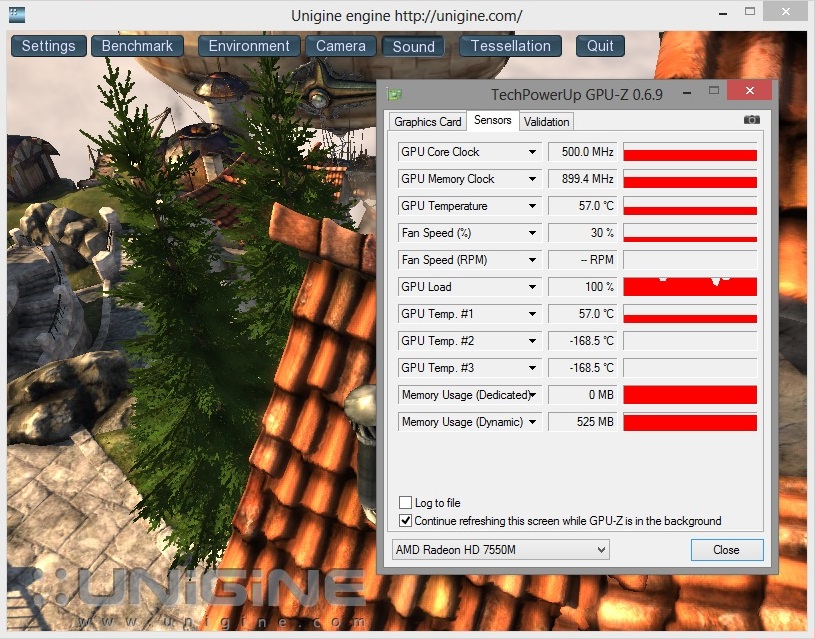This screenshot has height=639, width=815.
Task: Open the Unigine Settings menu
Action: click(x=48, y=46)
